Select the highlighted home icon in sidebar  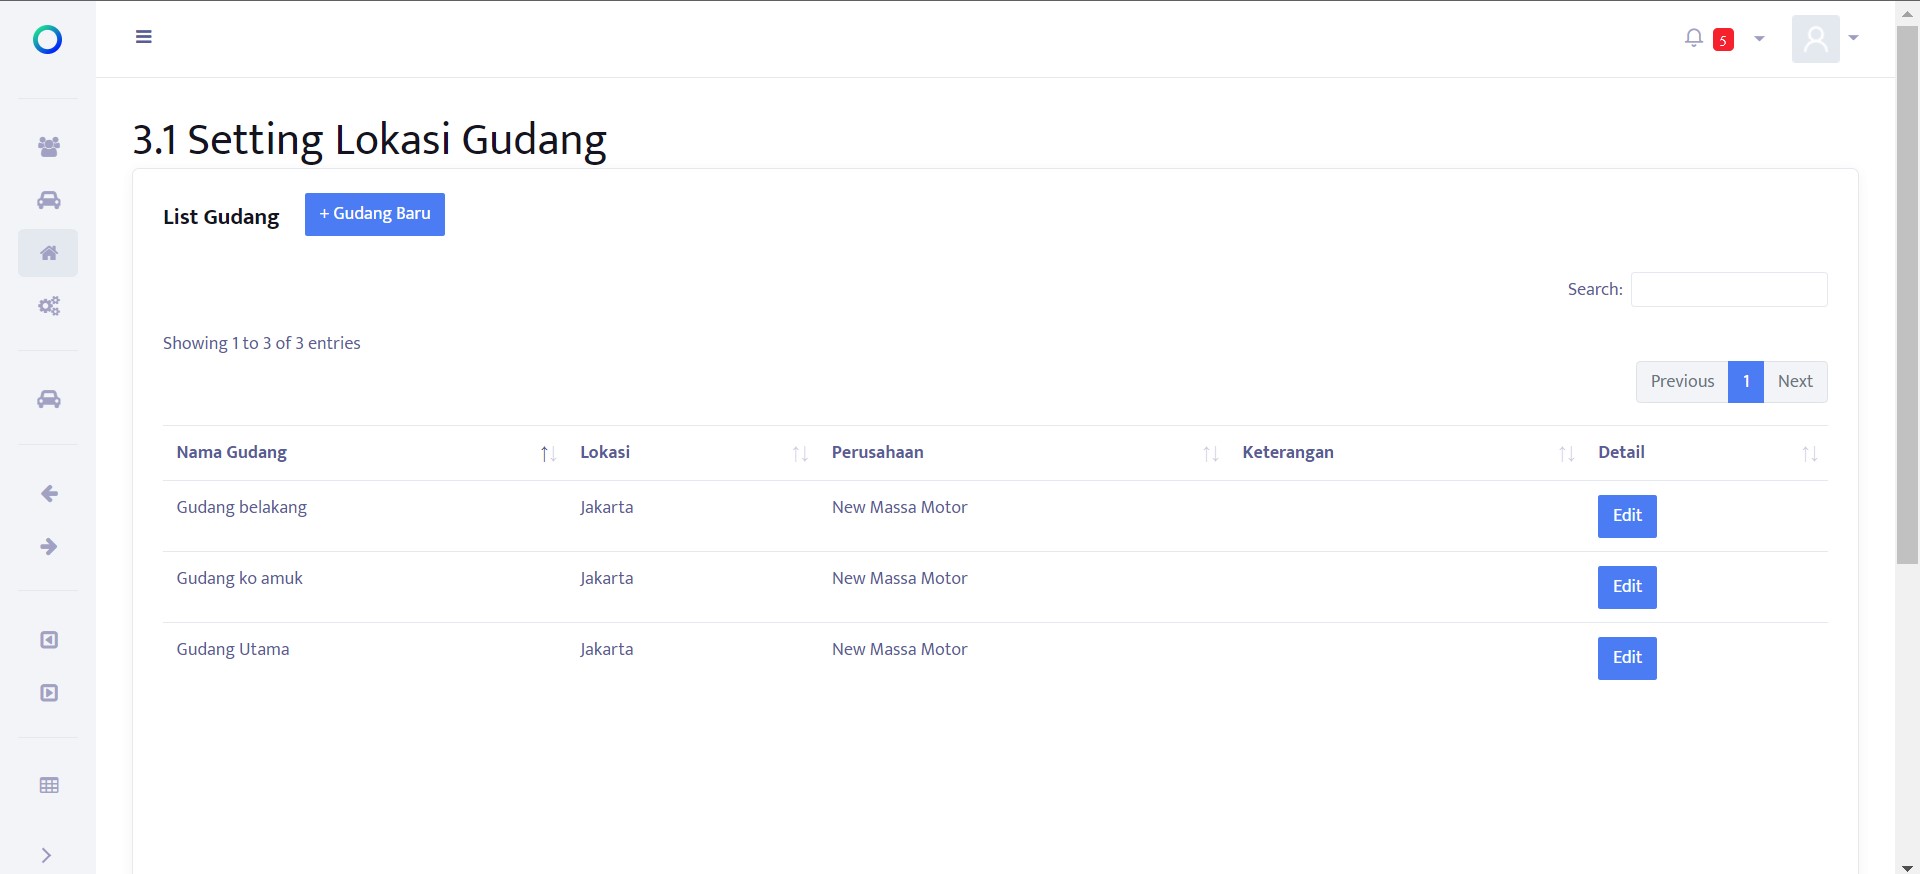(48, 253)
